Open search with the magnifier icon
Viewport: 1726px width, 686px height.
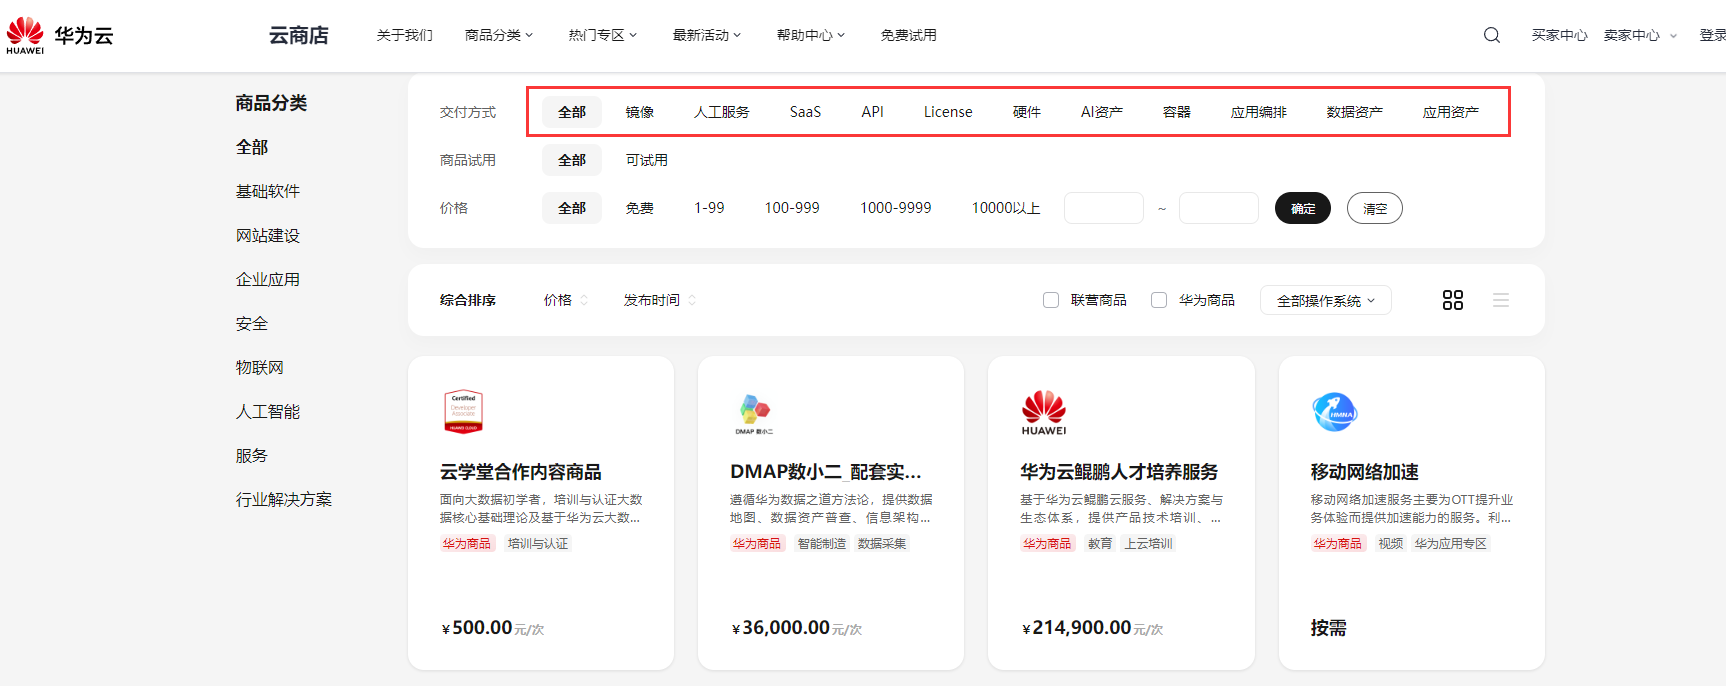pyautogui.click(x=1491, y=35)
